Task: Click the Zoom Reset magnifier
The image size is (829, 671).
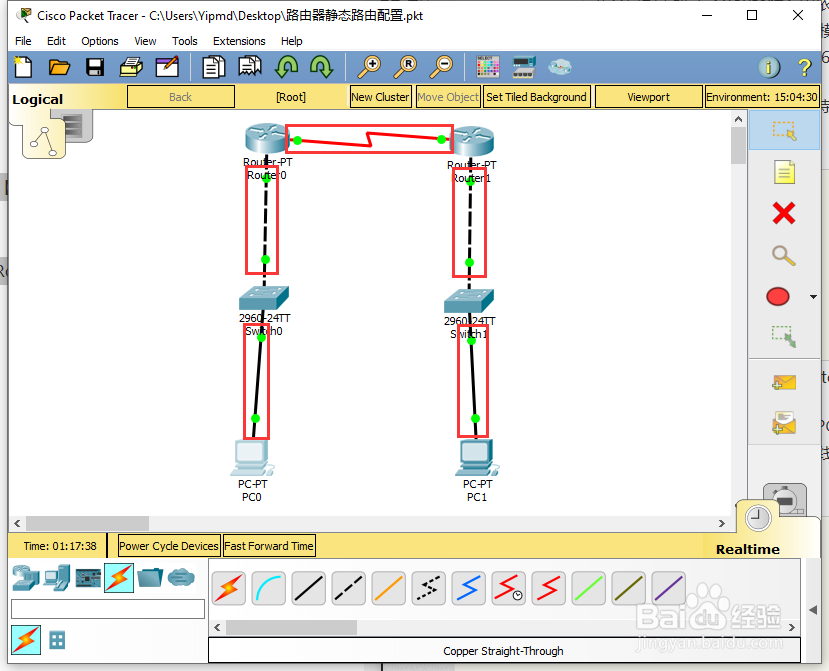Action: (x=405, y=67)
